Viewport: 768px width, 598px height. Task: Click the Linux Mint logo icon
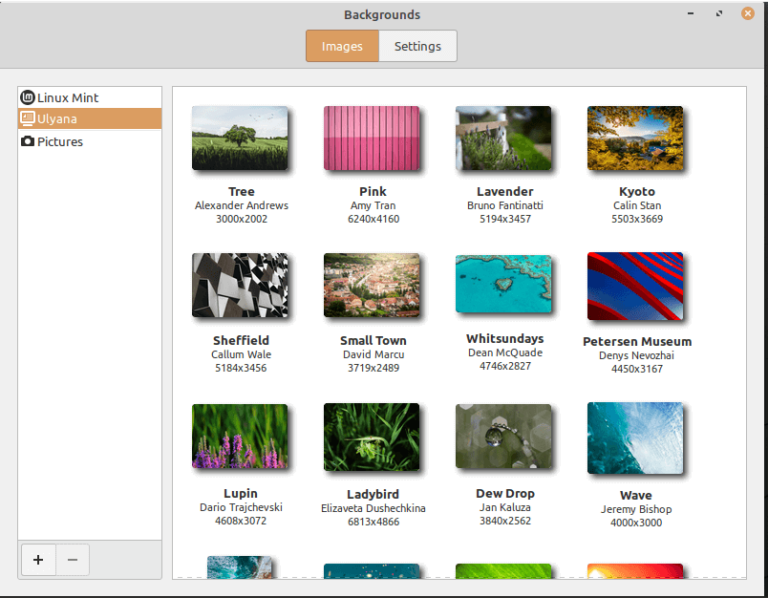coord(27,97)
